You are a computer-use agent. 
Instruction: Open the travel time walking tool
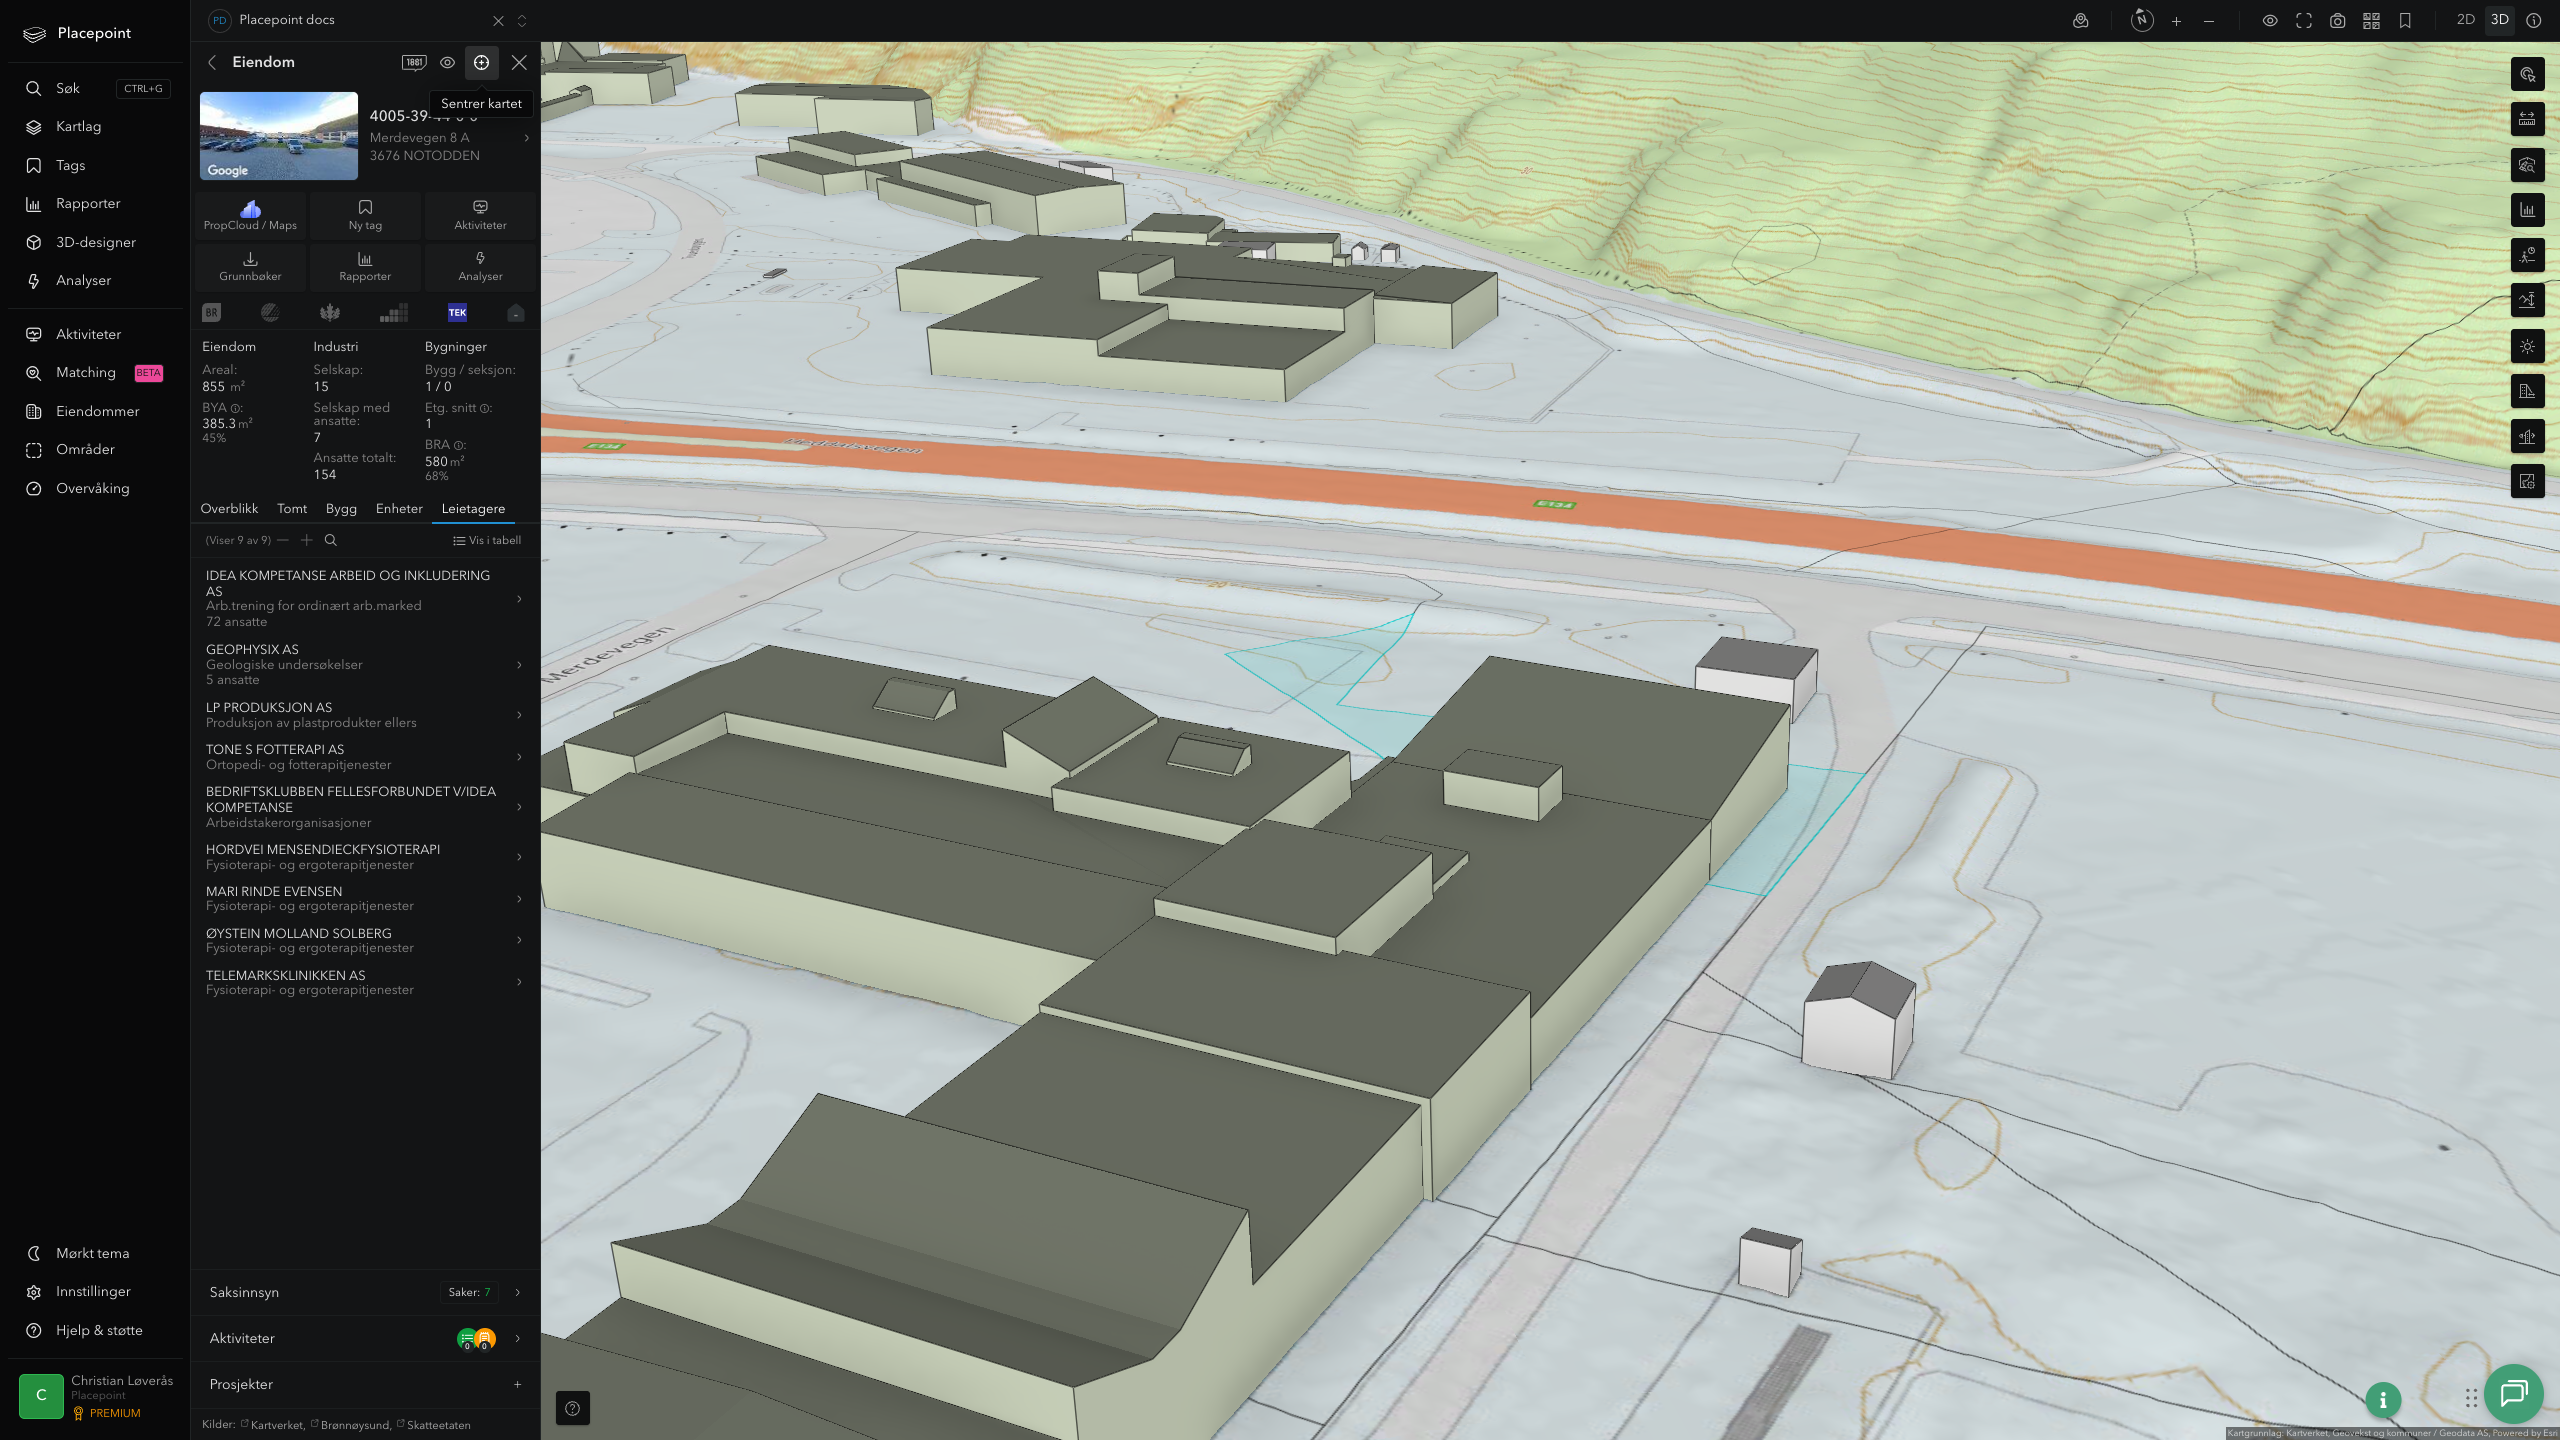point(2527,256)
